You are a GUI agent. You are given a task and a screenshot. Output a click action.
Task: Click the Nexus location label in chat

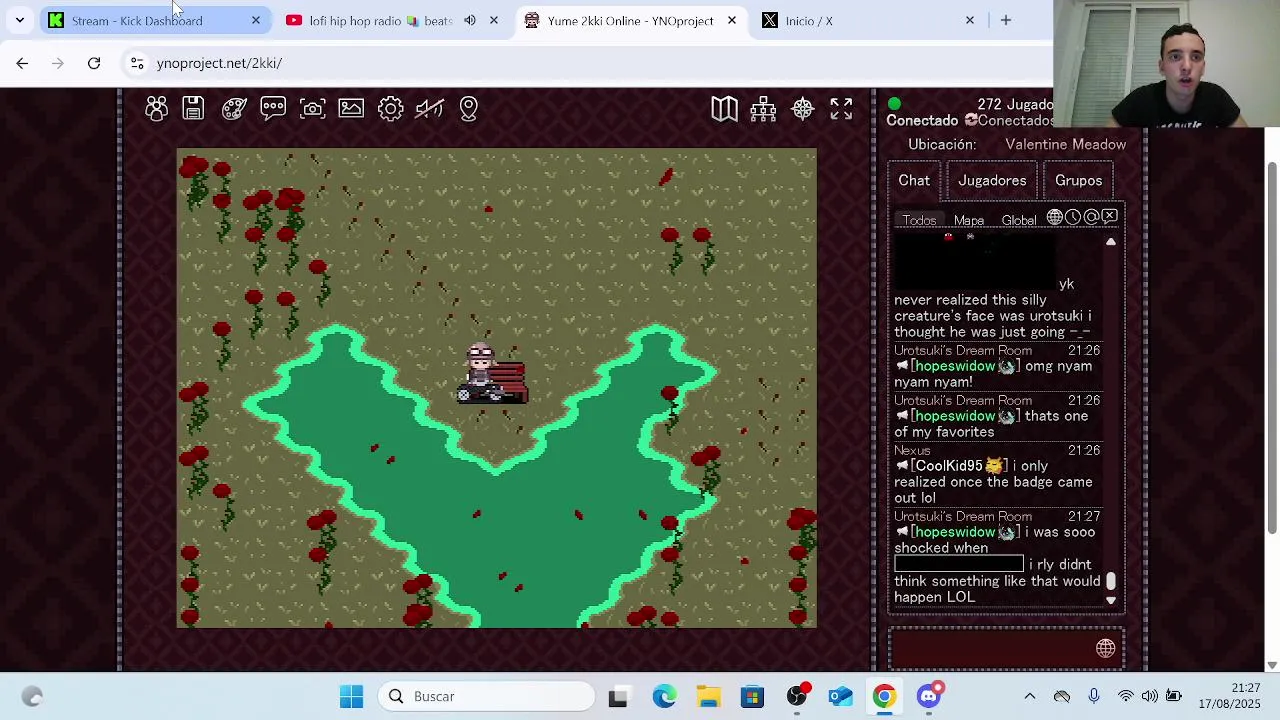[x=912, y=450]
